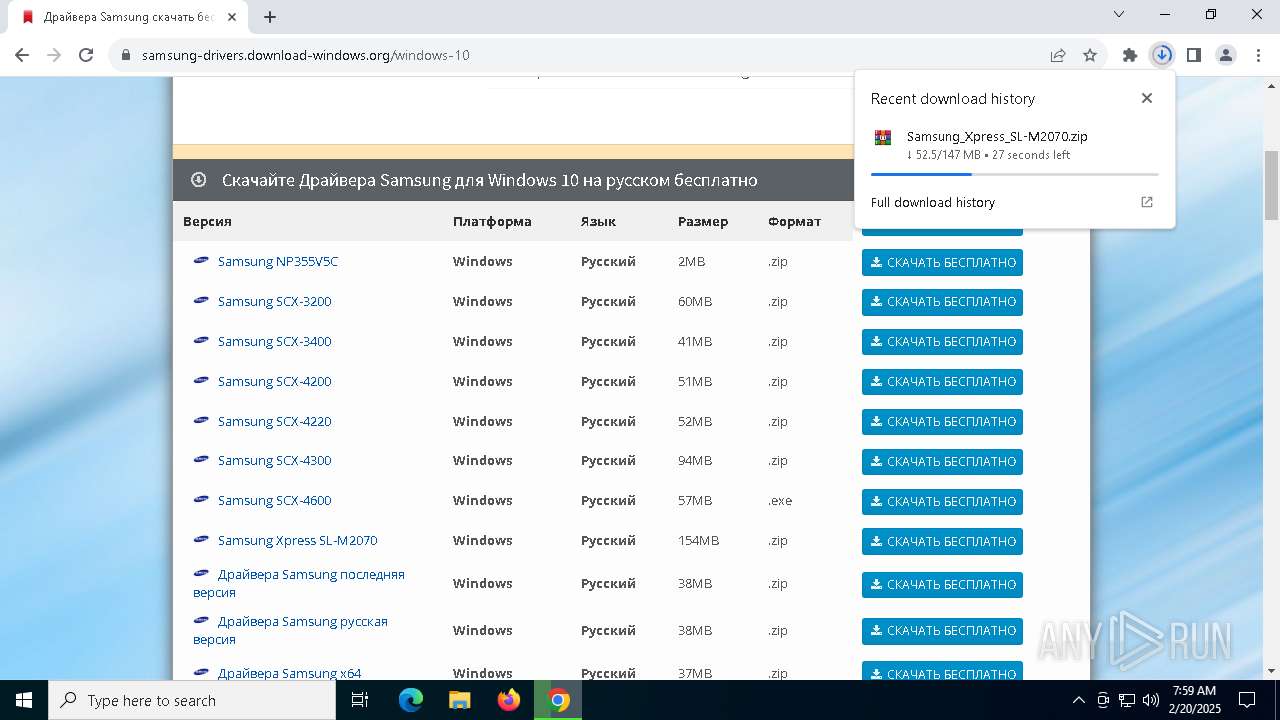Show hidden system tray icons

pos(1078,700)
